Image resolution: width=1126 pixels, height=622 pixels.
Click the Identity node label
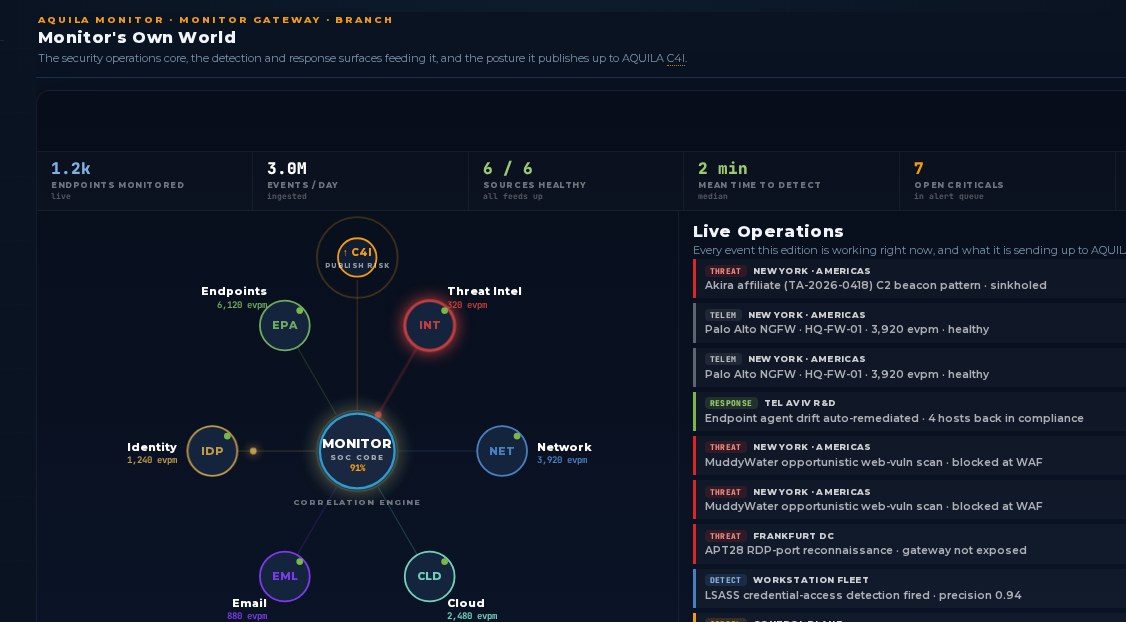click(x=152, y=447)
